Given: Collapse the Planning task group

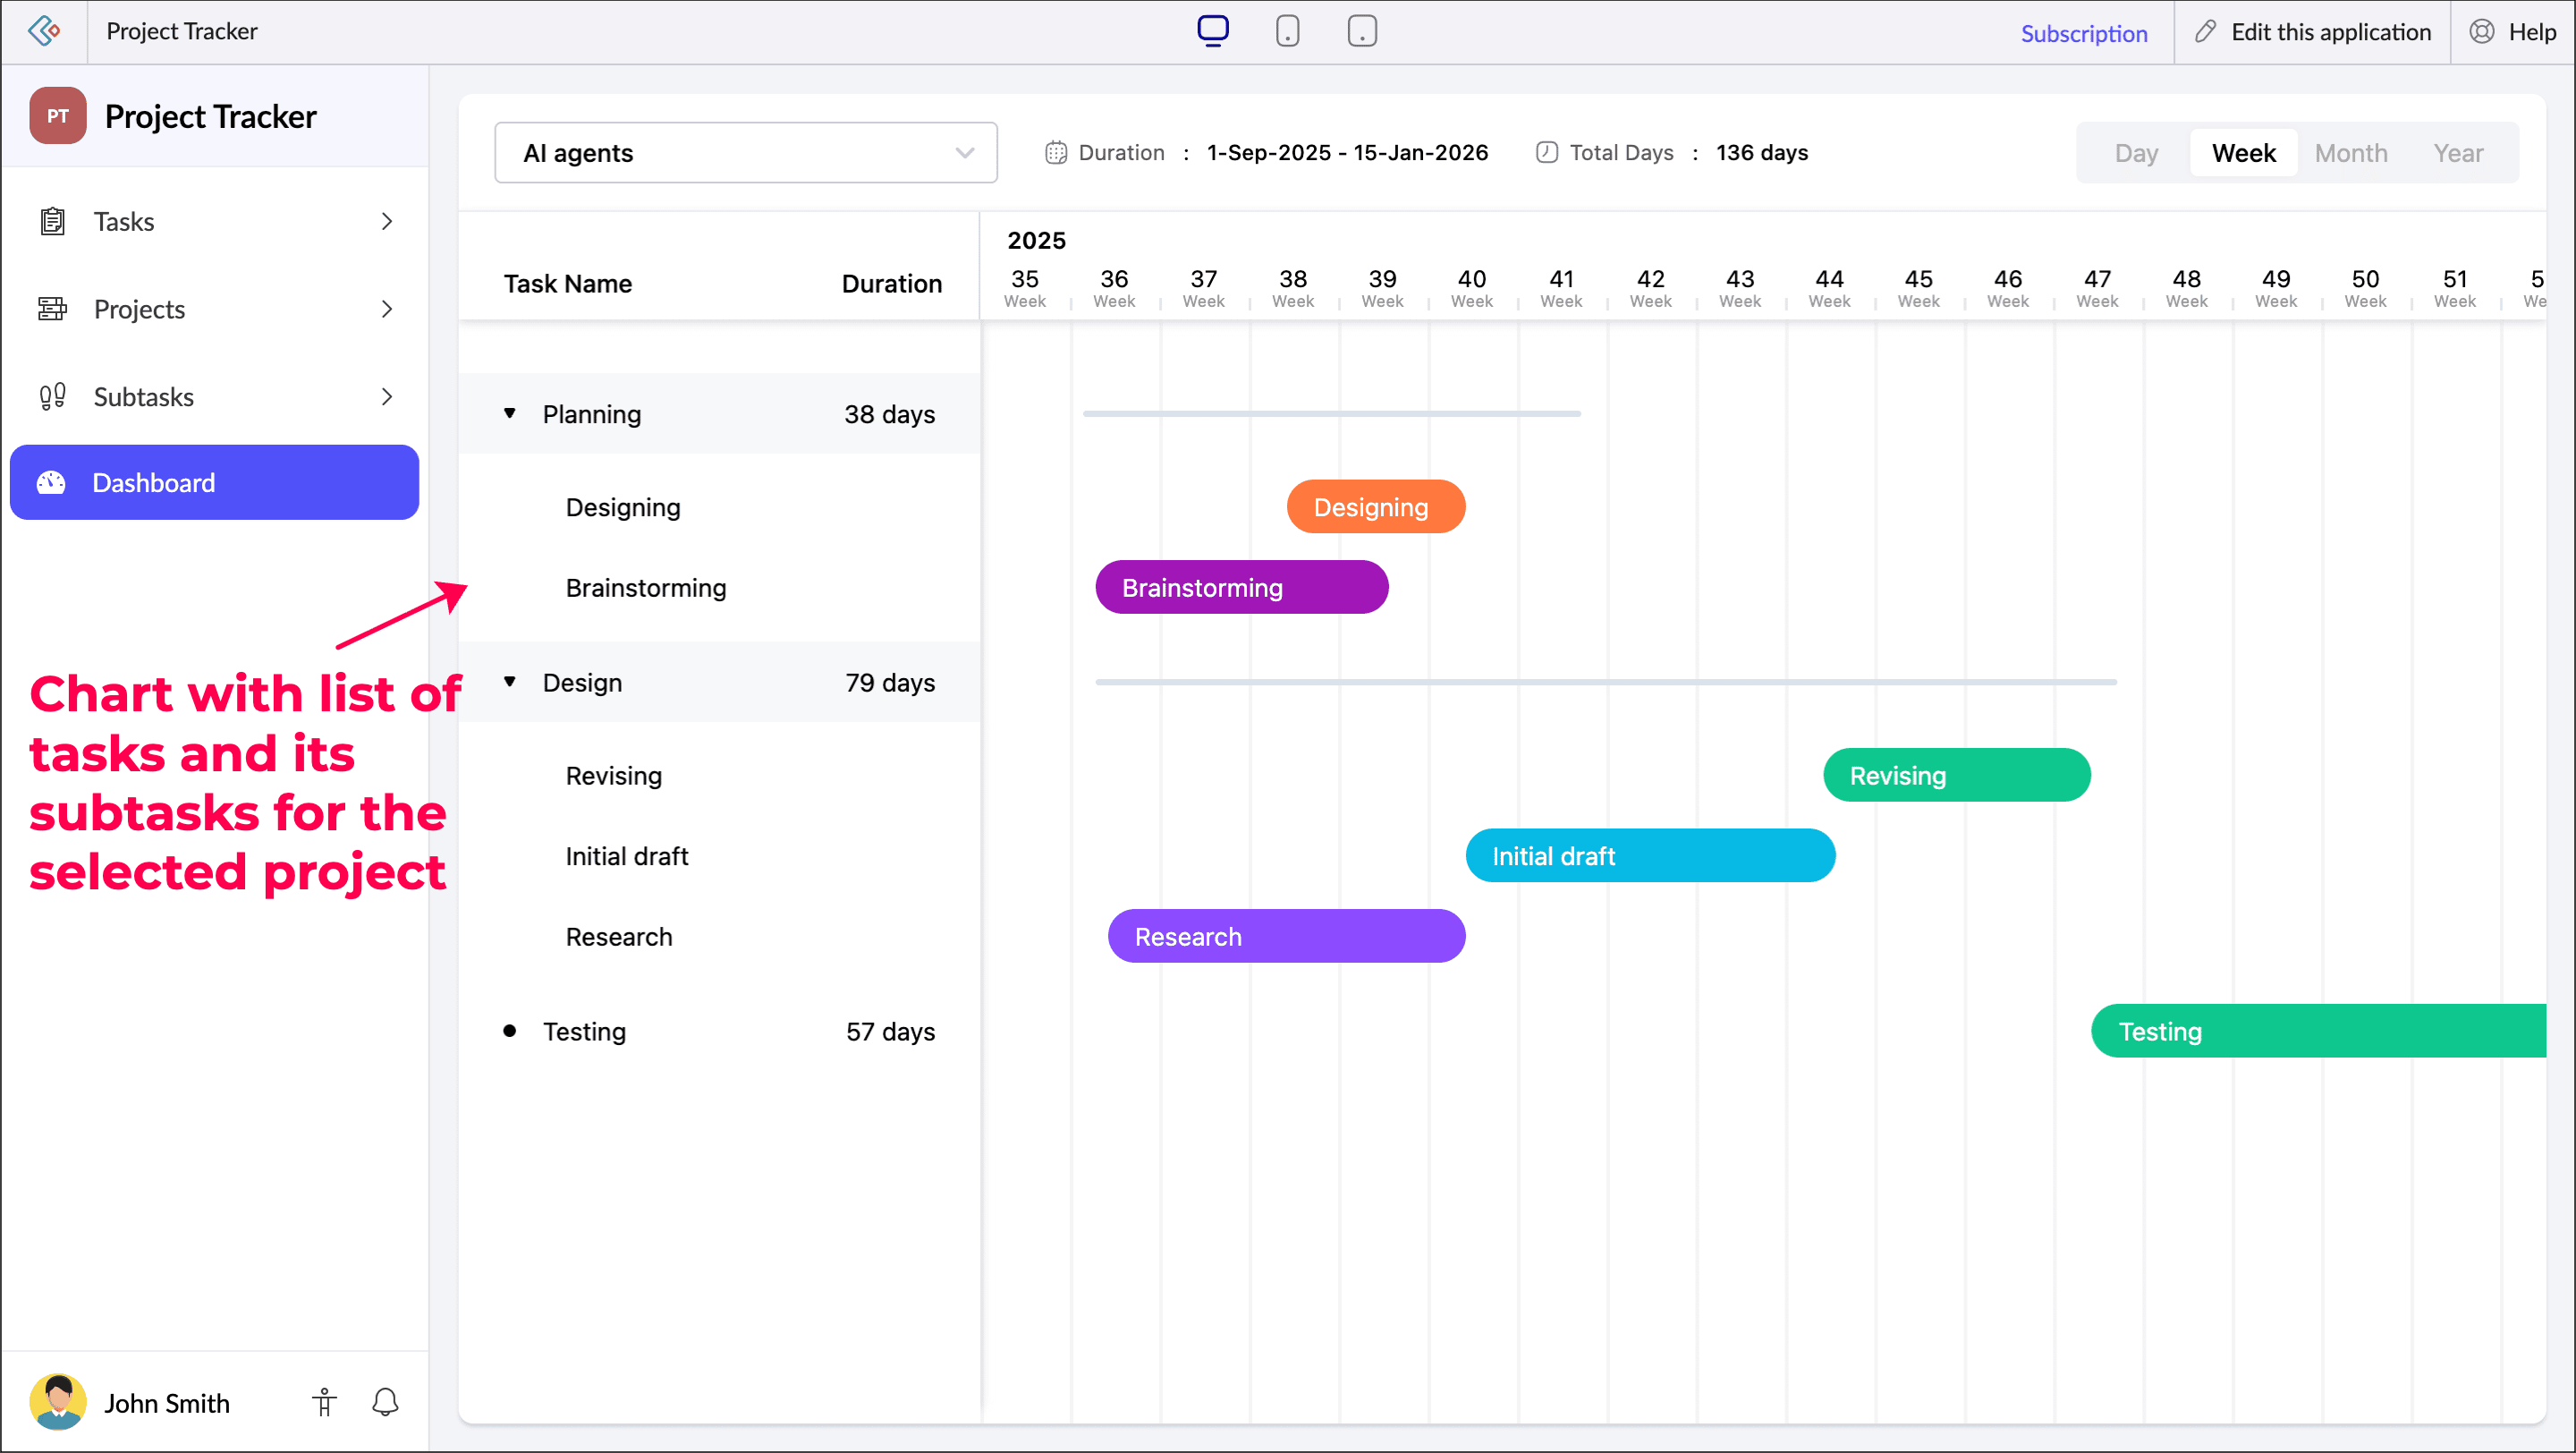Looking at the screenshot, I should coord(510,413).
